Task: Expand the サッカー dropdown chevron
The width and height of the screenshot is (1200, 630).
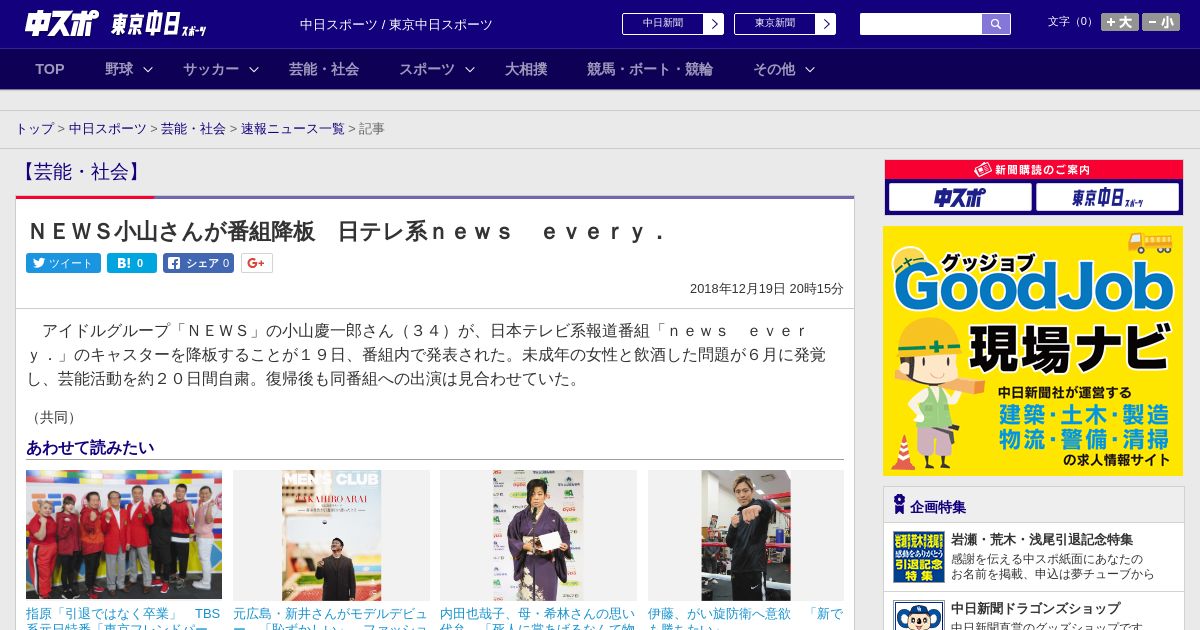Action: [254, 69]
